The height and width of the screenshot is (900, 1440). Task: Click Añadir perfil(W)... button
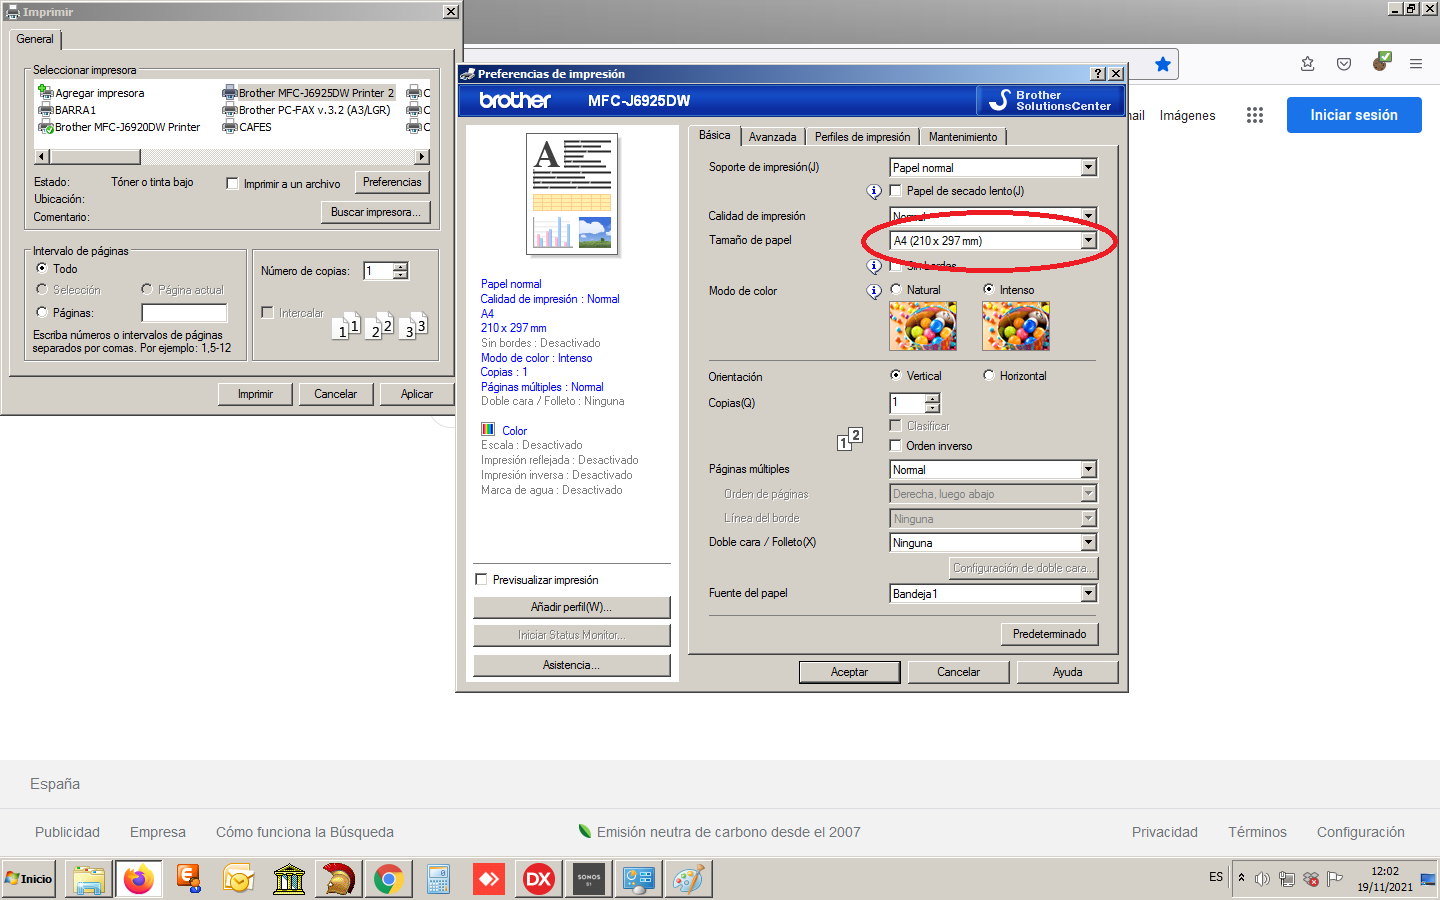571,607
